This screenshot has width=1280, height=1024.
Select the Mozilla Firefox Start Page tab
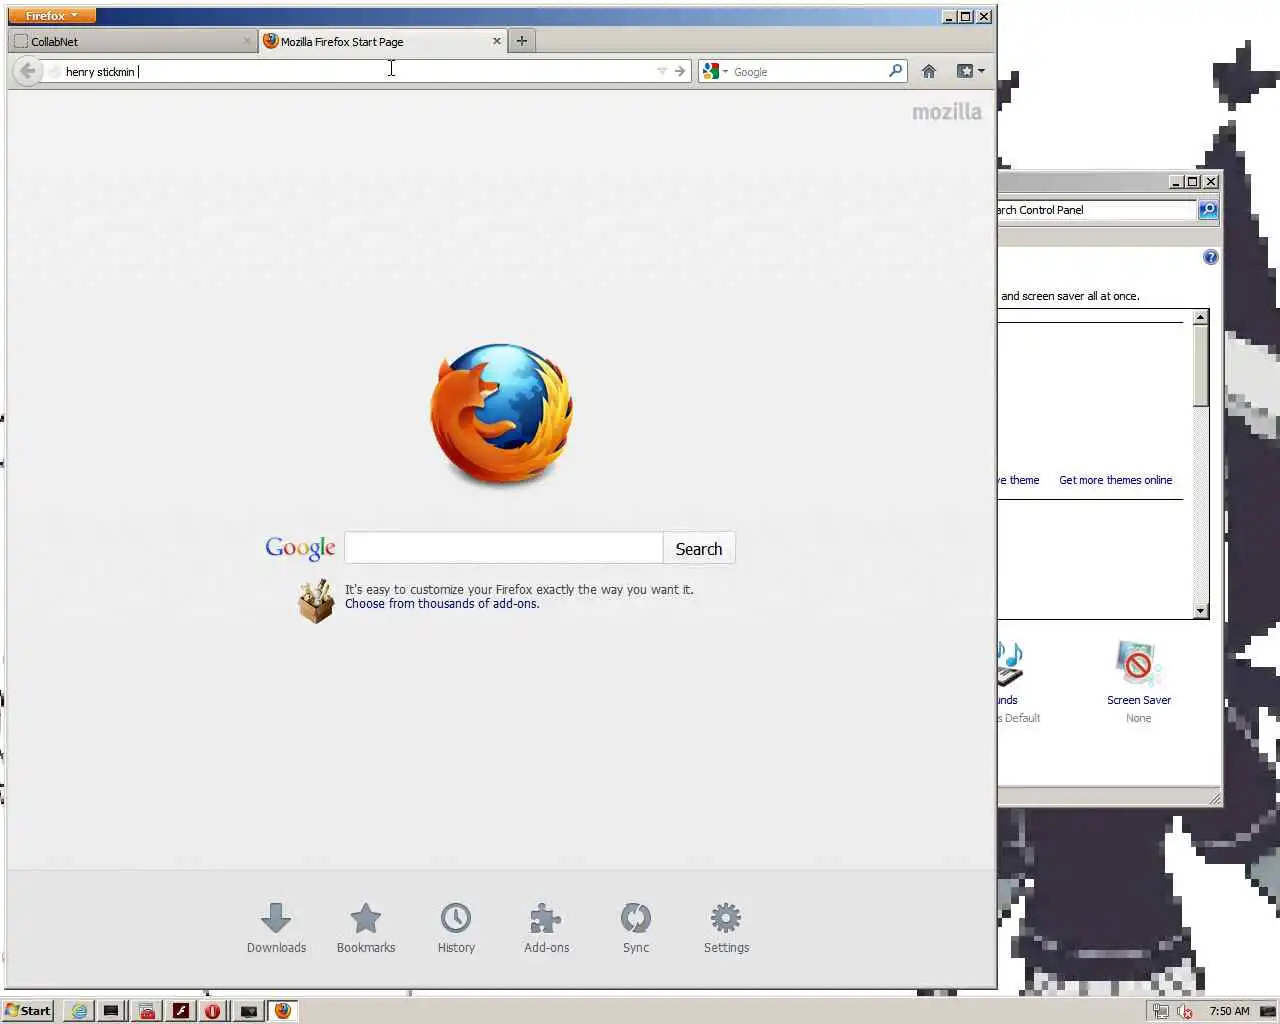[382, 41]
